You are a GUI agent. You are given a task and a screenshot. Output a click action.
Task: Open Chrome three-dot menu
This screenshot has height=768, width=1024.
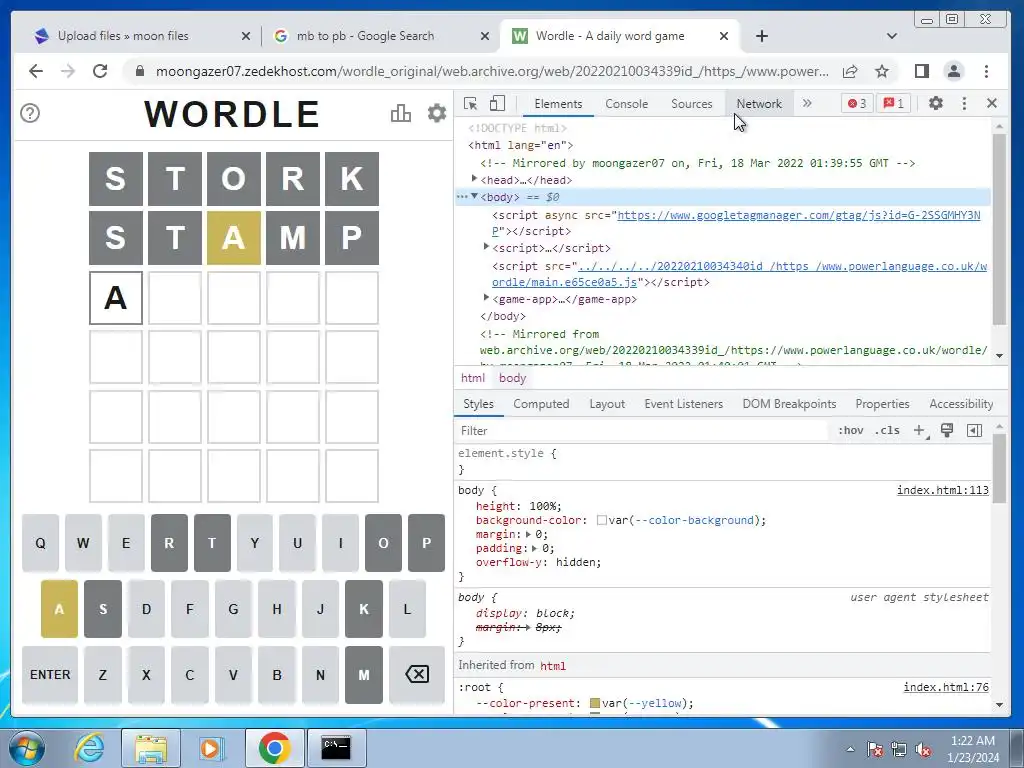(x=986, y=71)
